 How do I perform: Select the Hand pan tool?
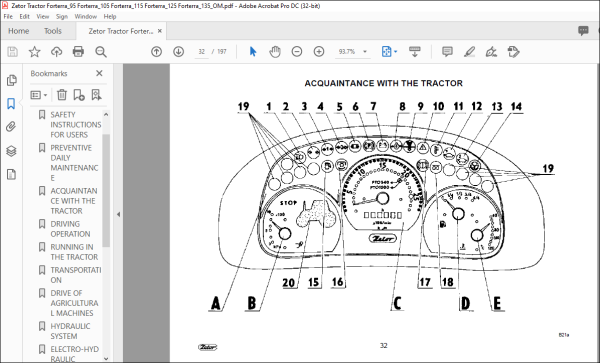click(x=275, y=52)
